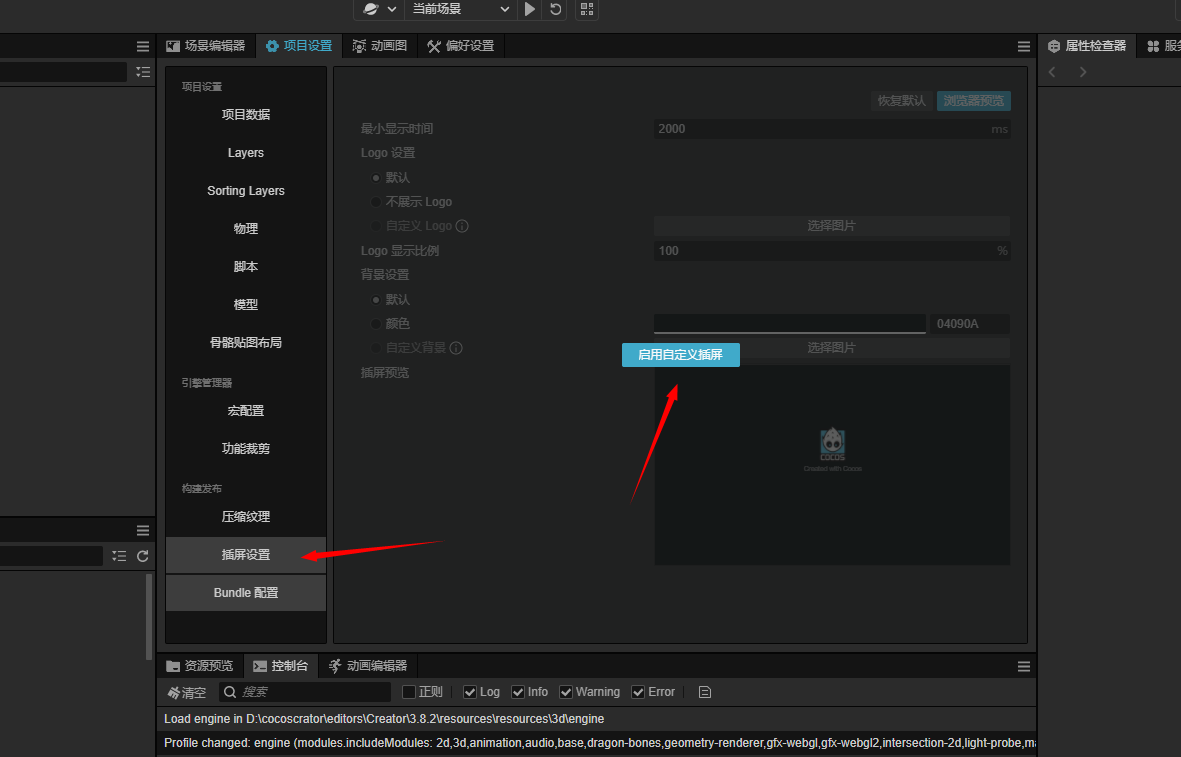This screenshot has width=1181, height=757.
Task: Go back with inspector left arrow
Action: pyautogui.click(x=1052, y=72)
